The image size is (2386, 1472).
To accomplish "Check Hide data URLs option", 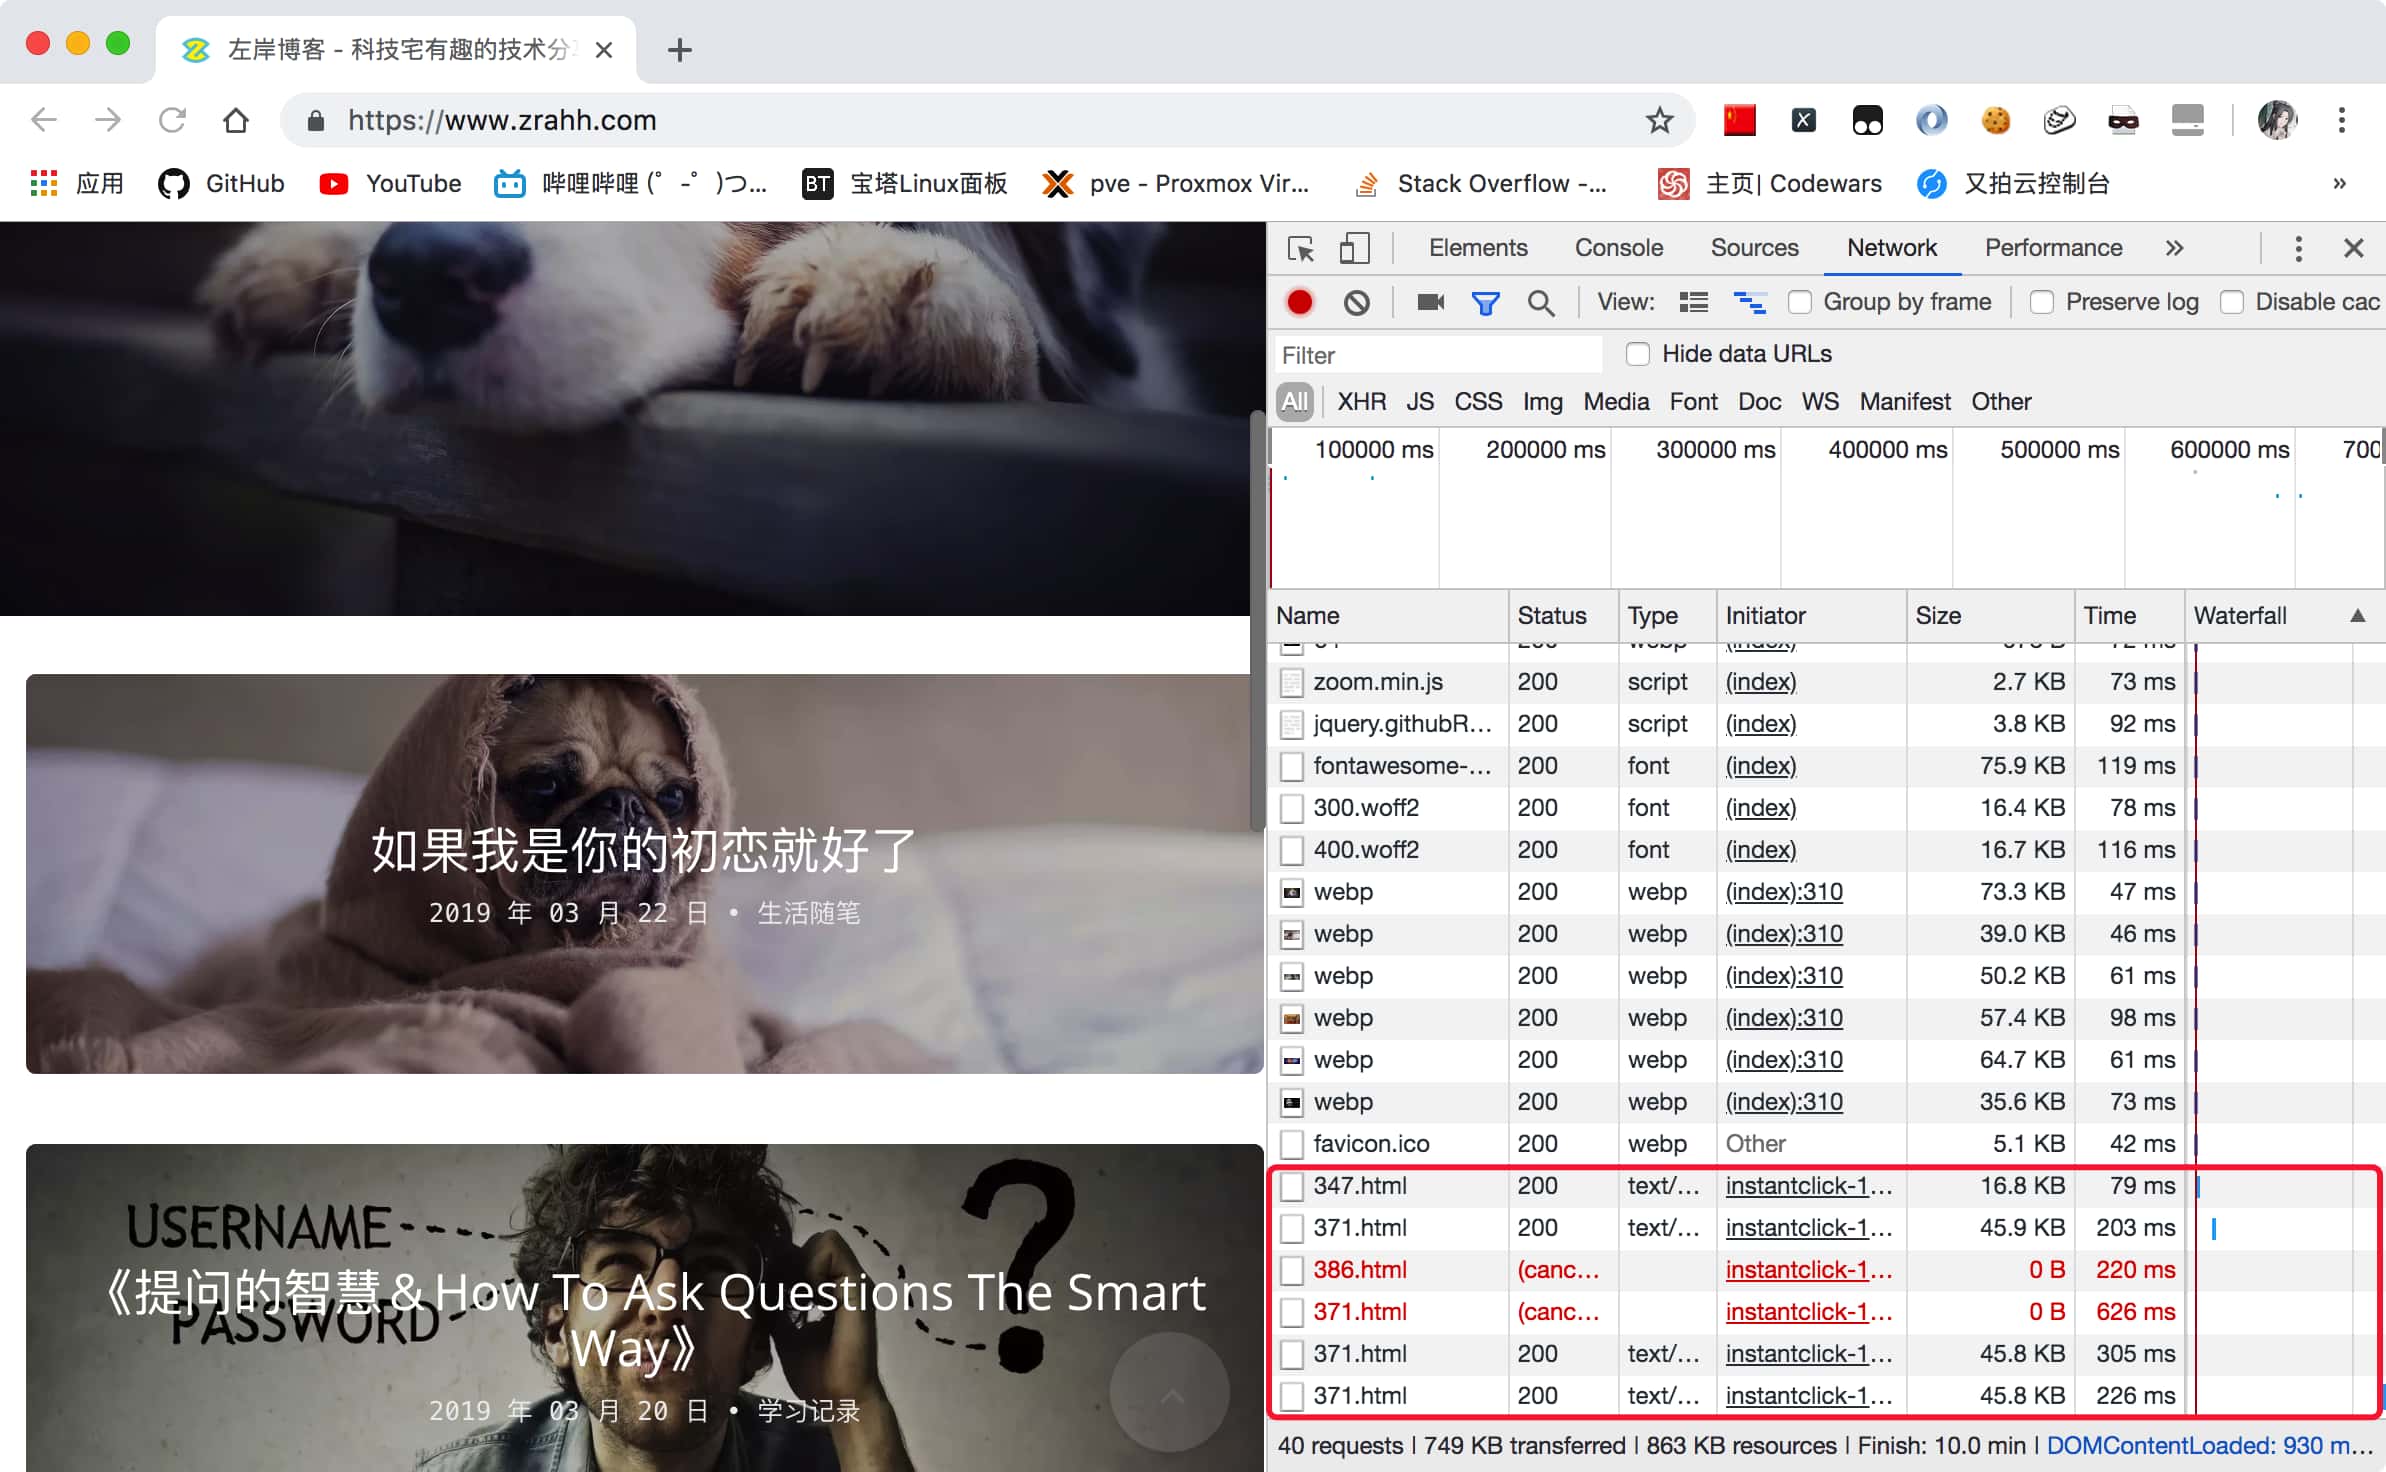I will [x=1638, y=354].
